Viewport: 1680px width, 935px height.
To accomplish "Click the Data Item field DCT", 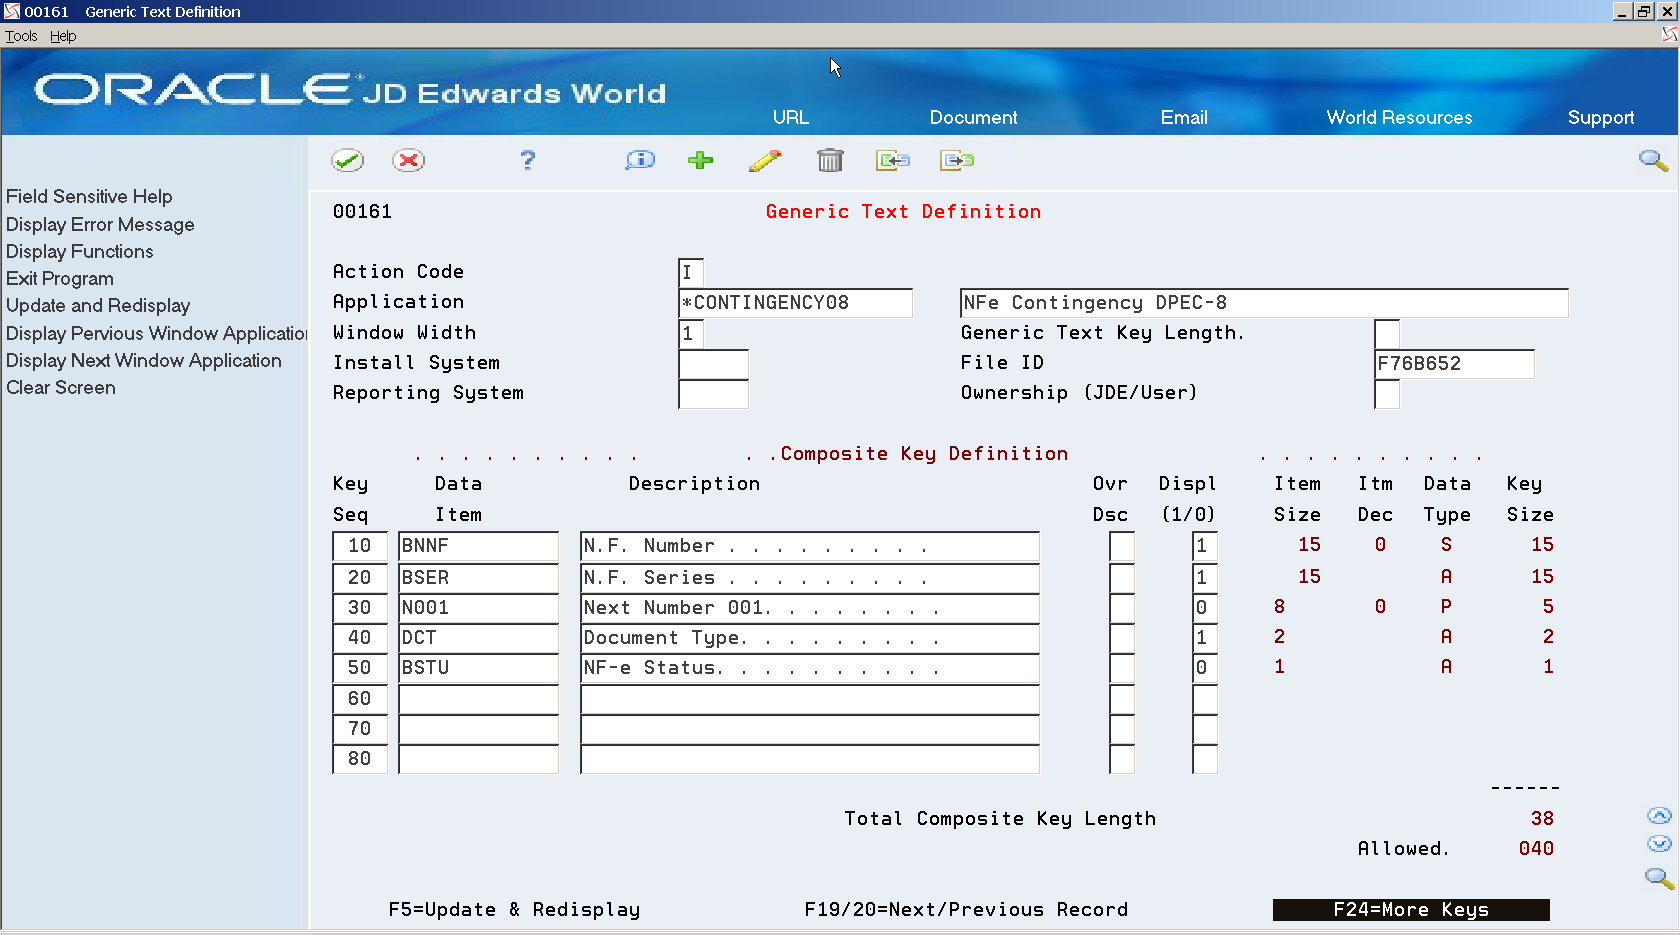I will 478,638.
